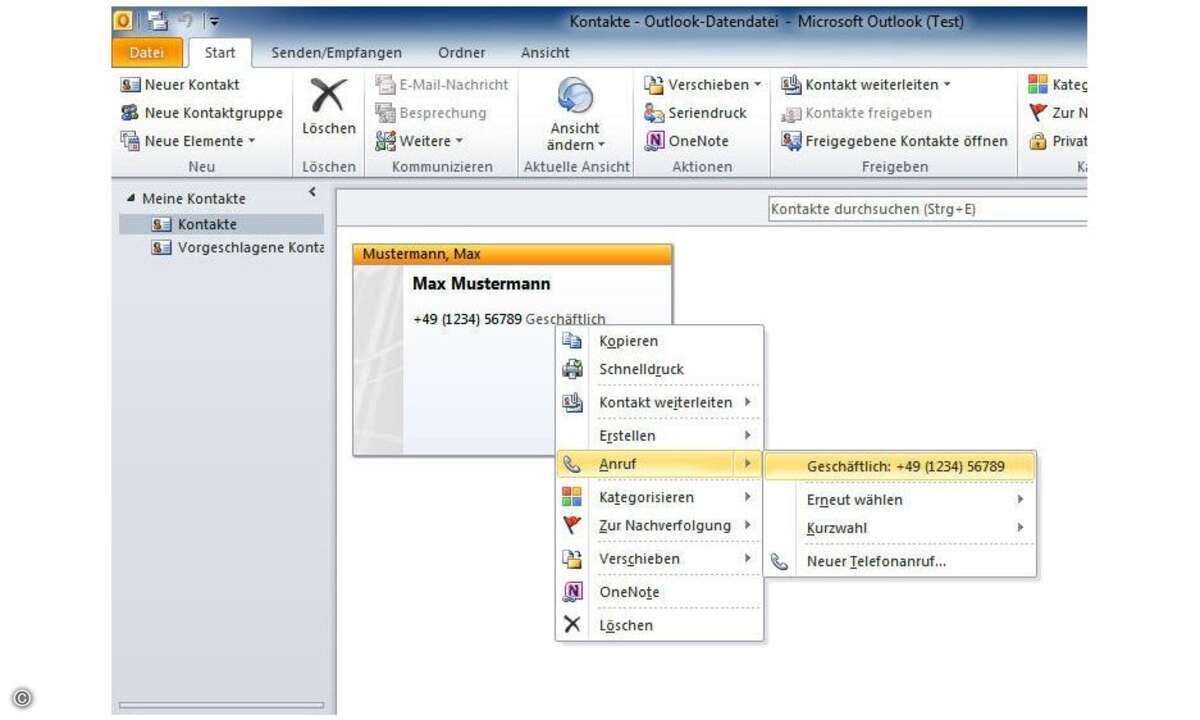Open Kontakt weiterleiten context submenu
Screen dimensions: 1200x720
[659, 402]
